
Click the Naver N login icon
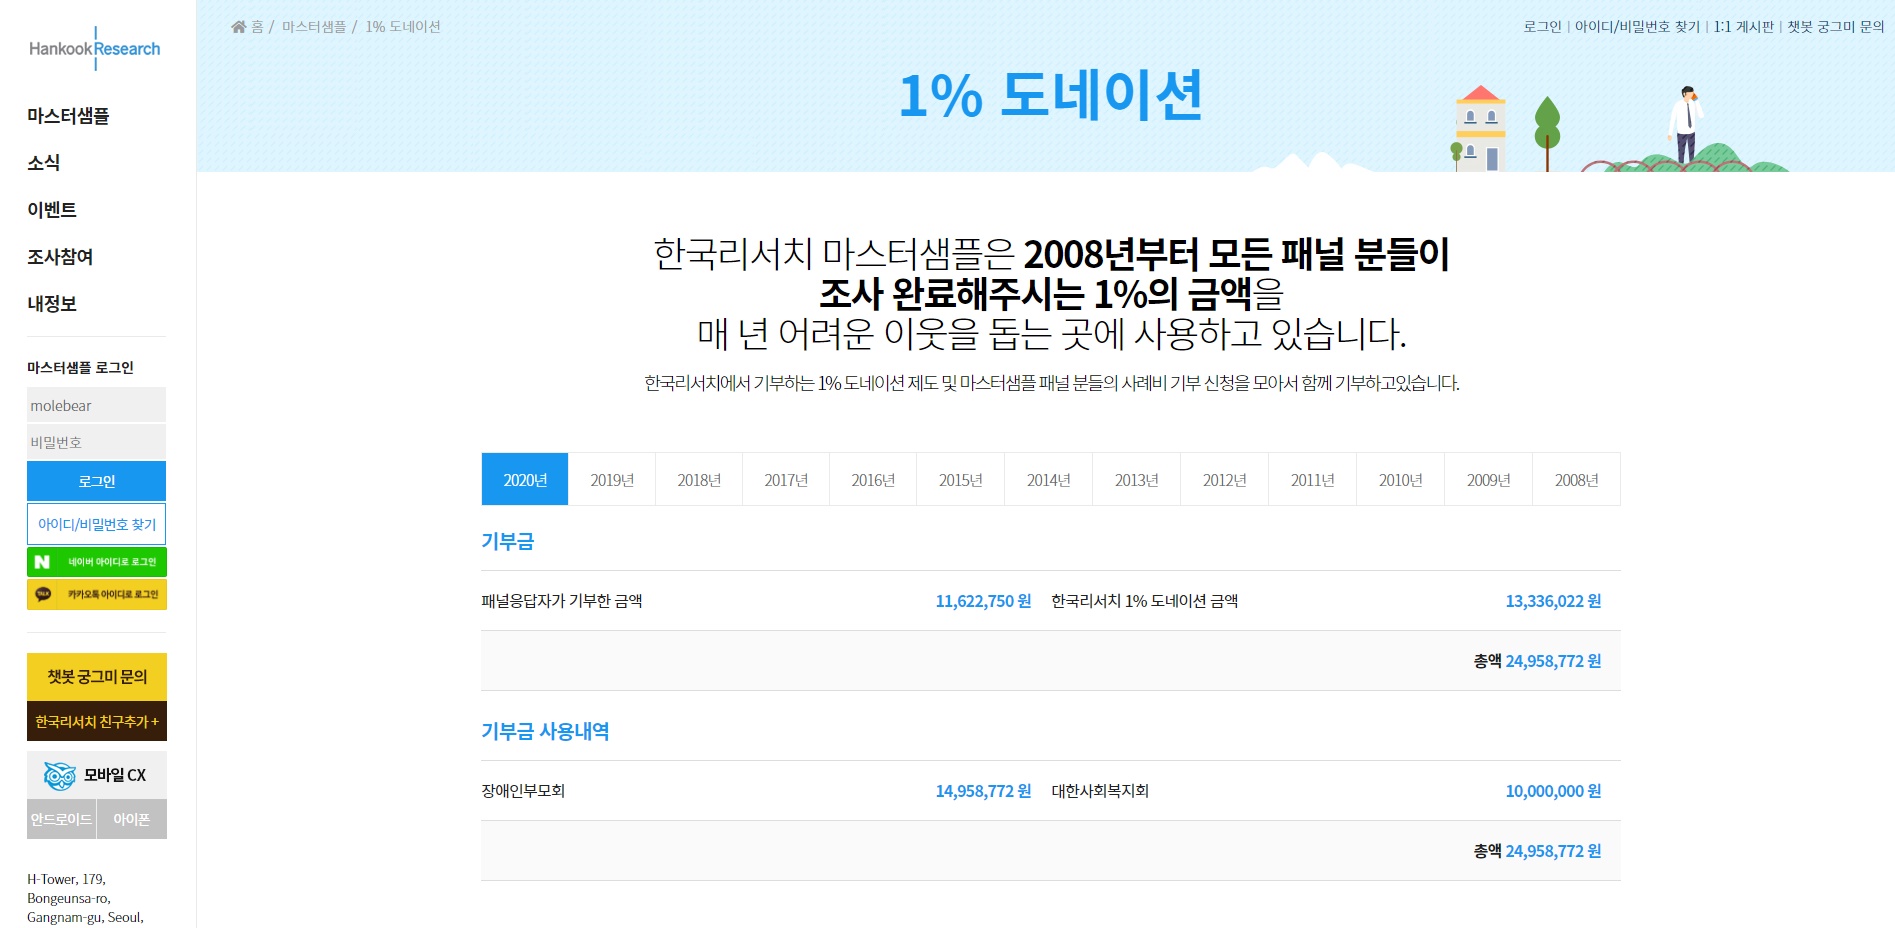(x=42, y=562)
